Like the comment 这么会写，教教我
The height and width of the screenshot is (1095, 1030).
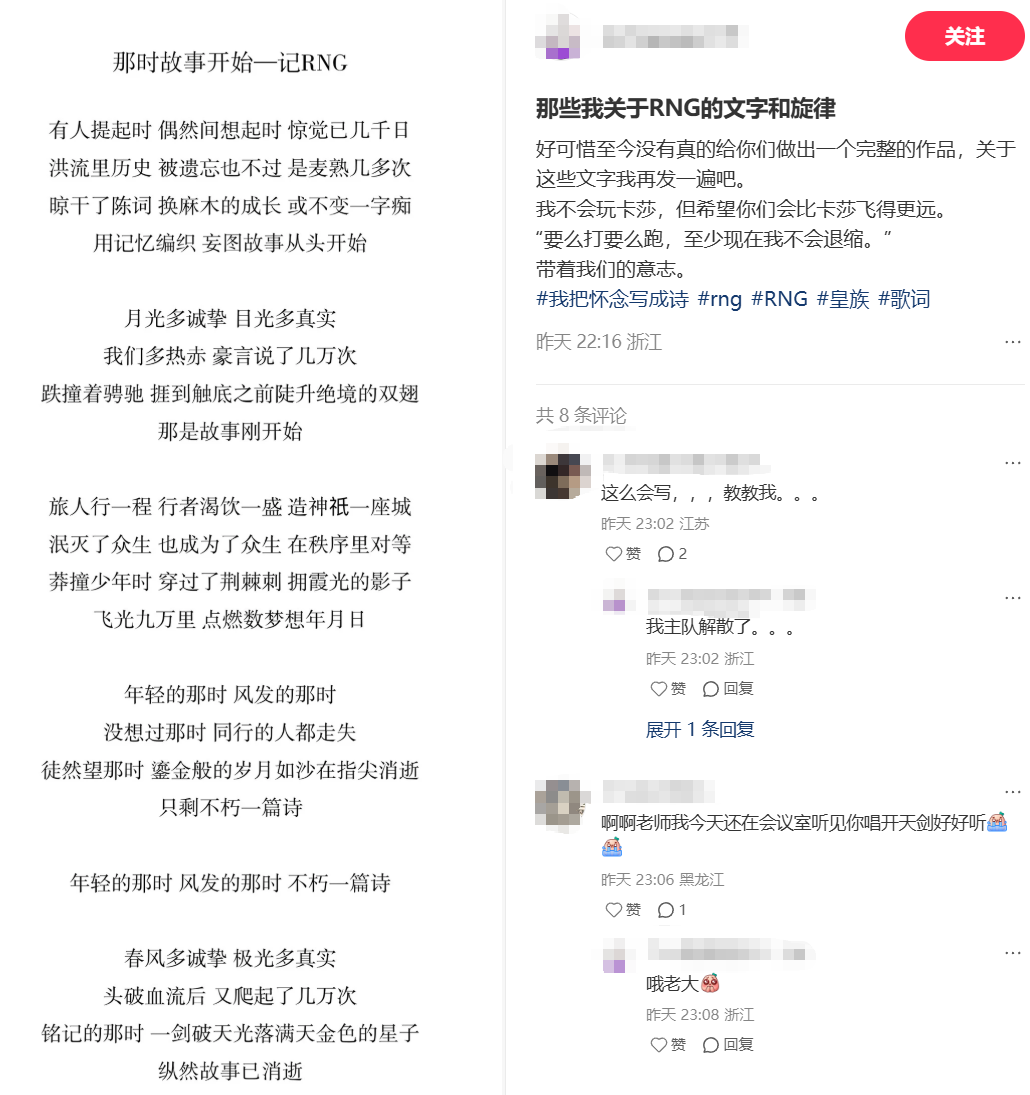623,554
